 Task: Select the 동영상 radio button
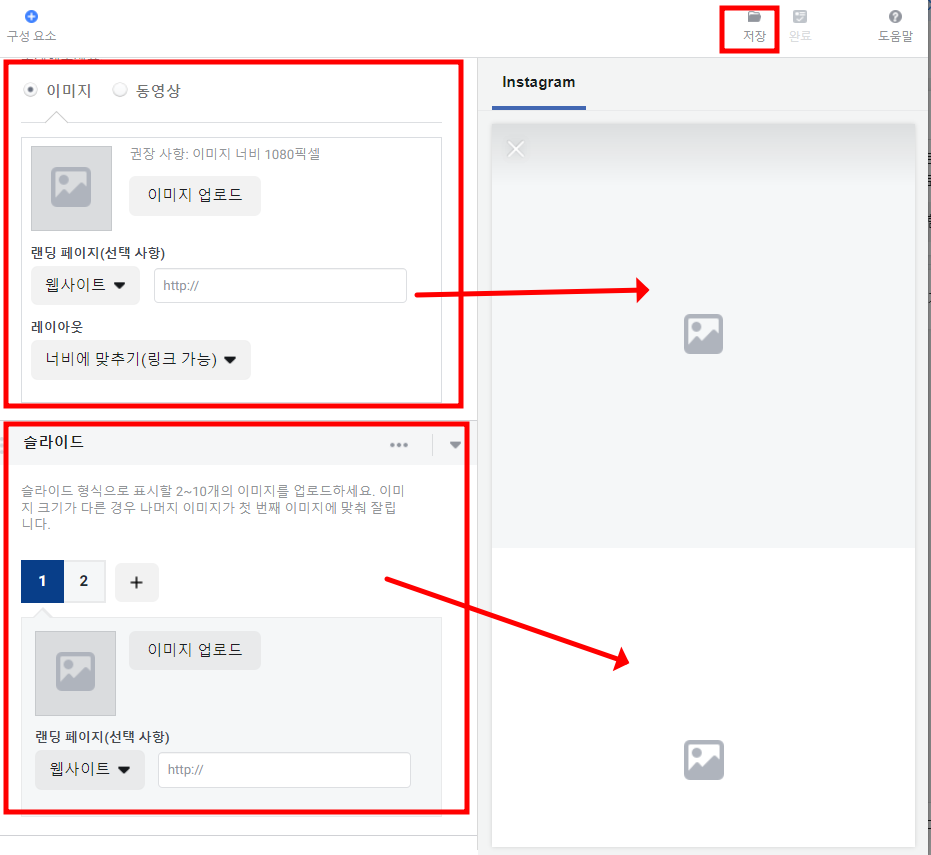[120, 90]
